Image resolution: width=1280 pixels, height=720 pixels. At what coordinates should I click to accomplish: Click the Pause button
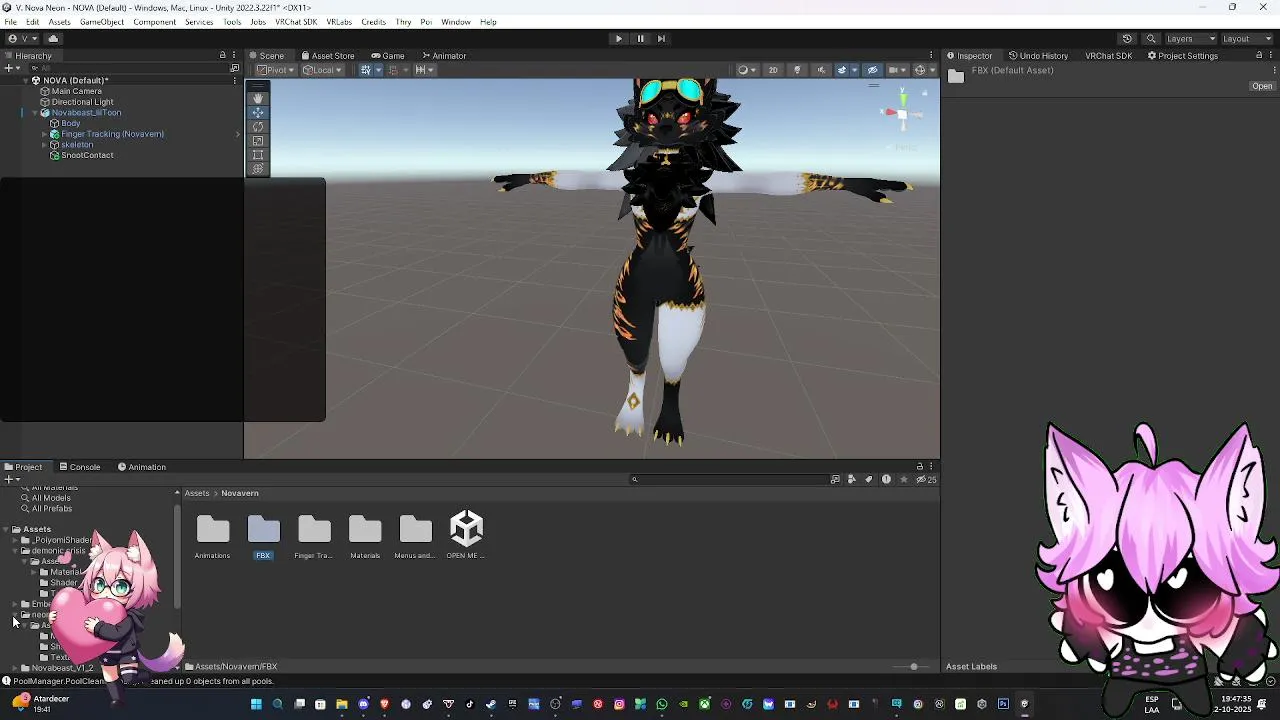[x=640, y=39]
